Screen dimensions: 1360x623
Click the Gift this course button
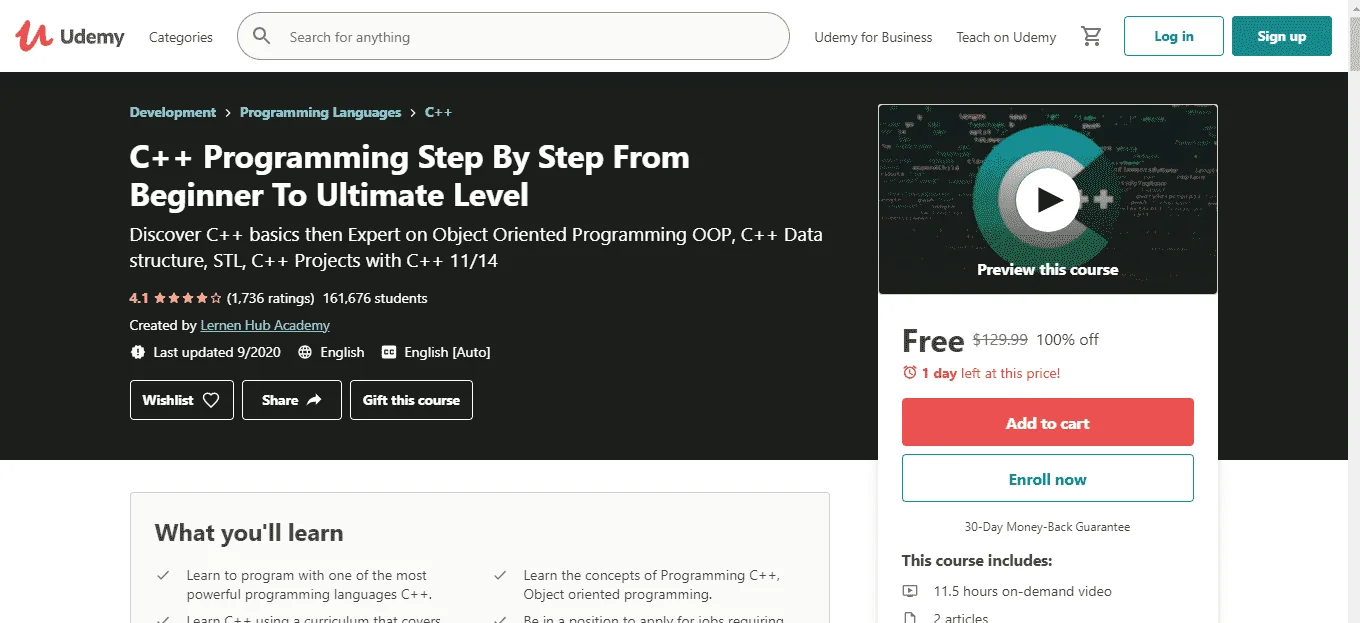[411, 400]
